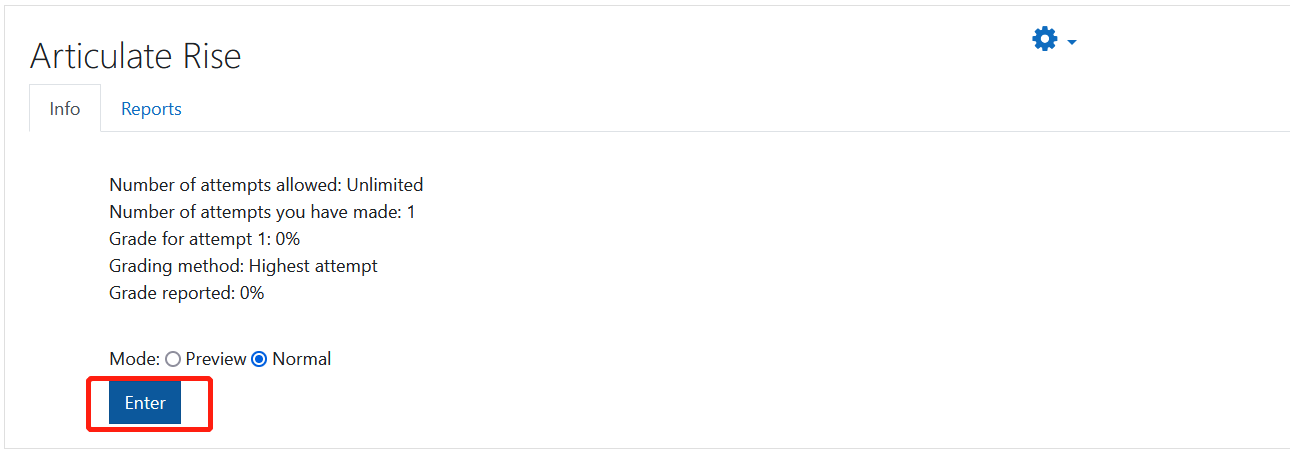1290x454 pixels.
Task: Click the Grade reported line
Action: 186,293
